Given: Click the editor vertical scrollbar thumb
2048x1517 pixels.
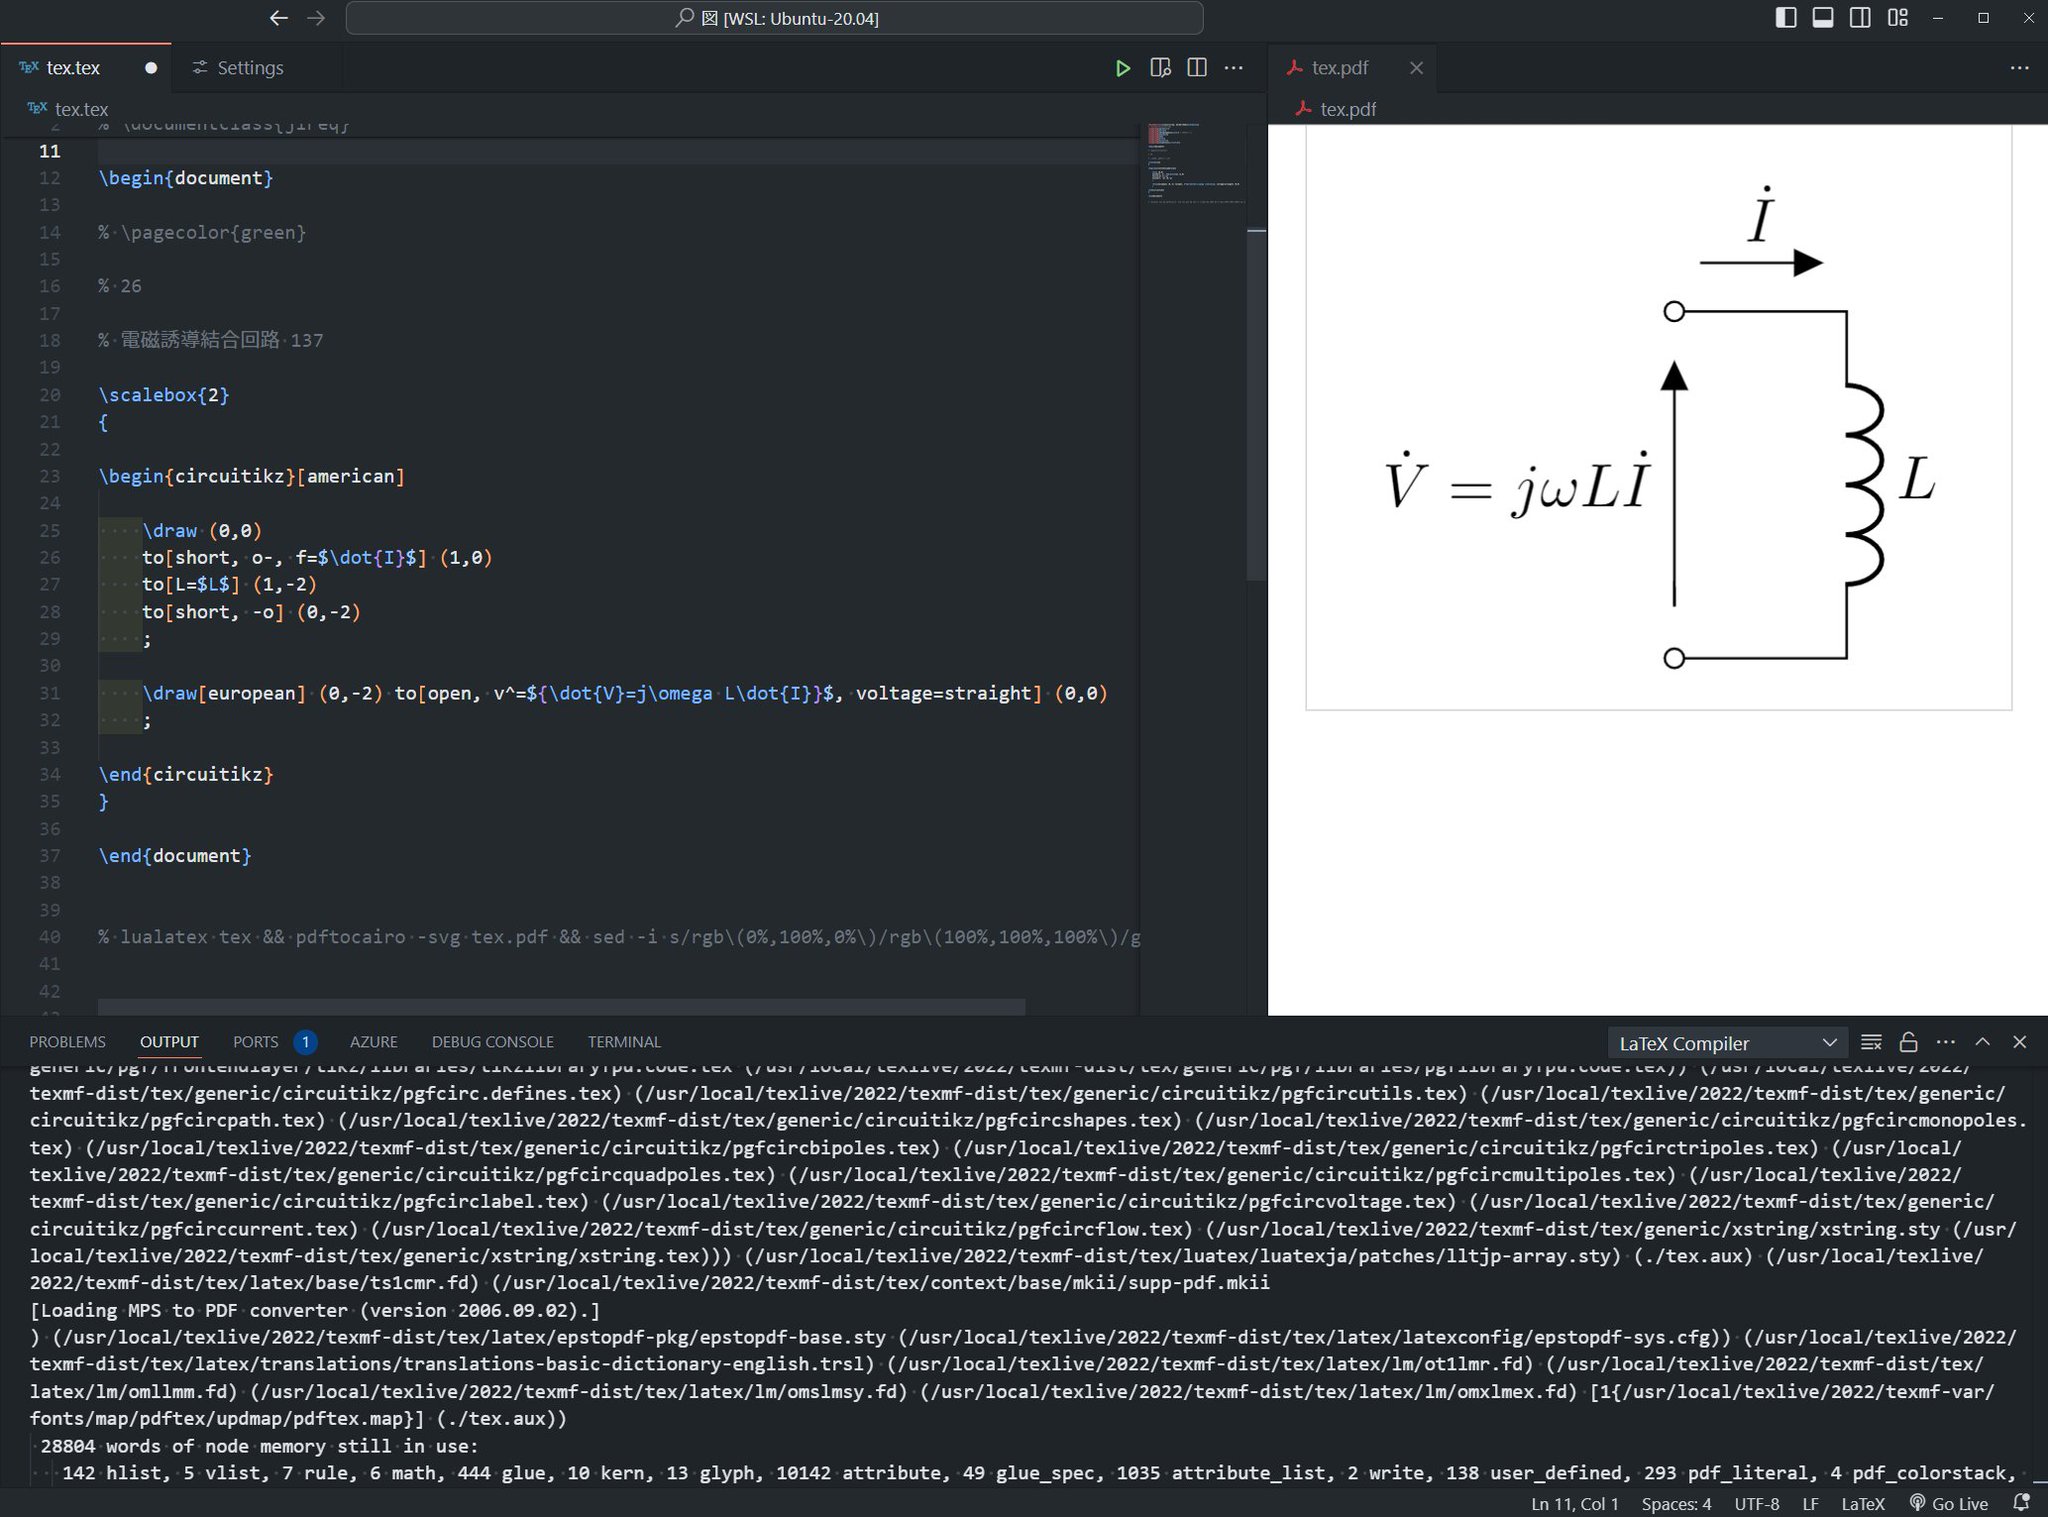Looking at the screenshot, I should point(1256,405).
